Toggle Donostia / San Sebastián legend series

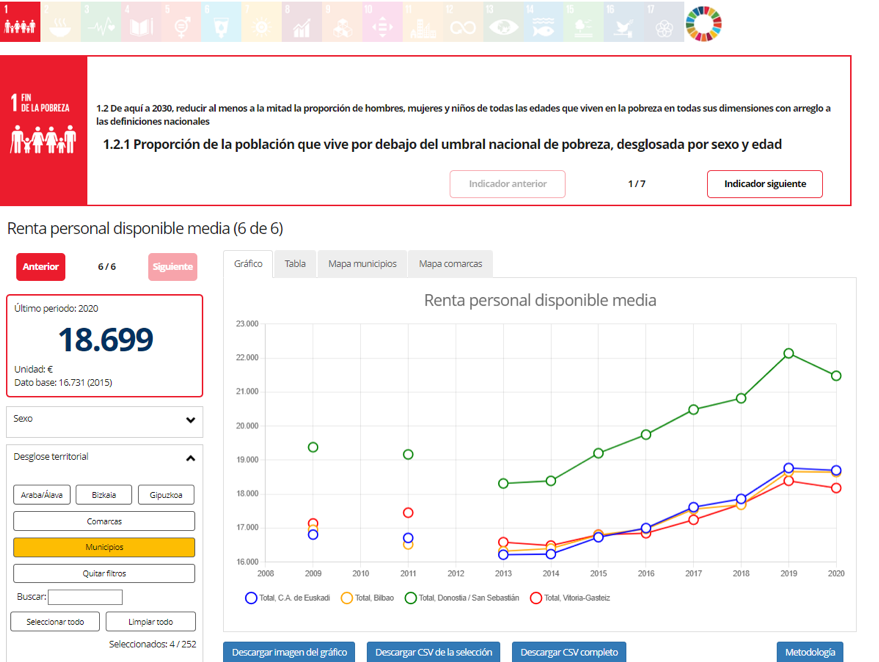[x=462, y=598]
